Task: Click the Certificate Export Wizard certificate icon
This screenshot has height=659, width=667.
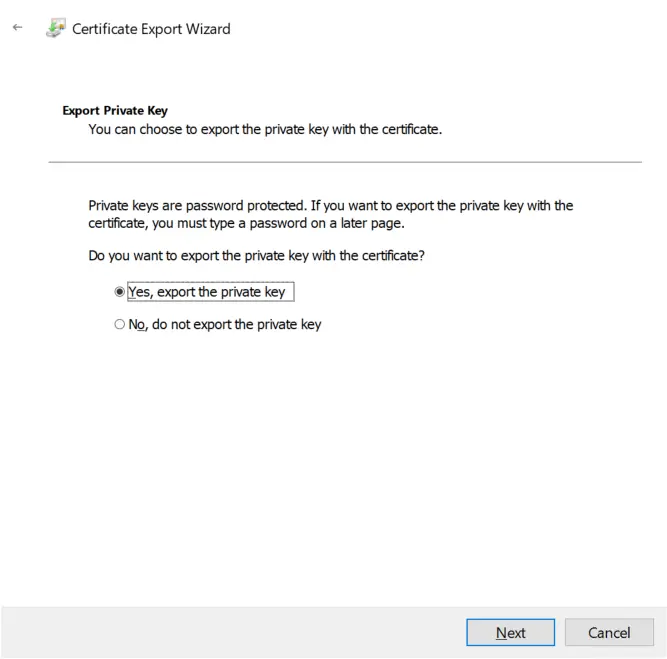Action: tap(56, 29)
